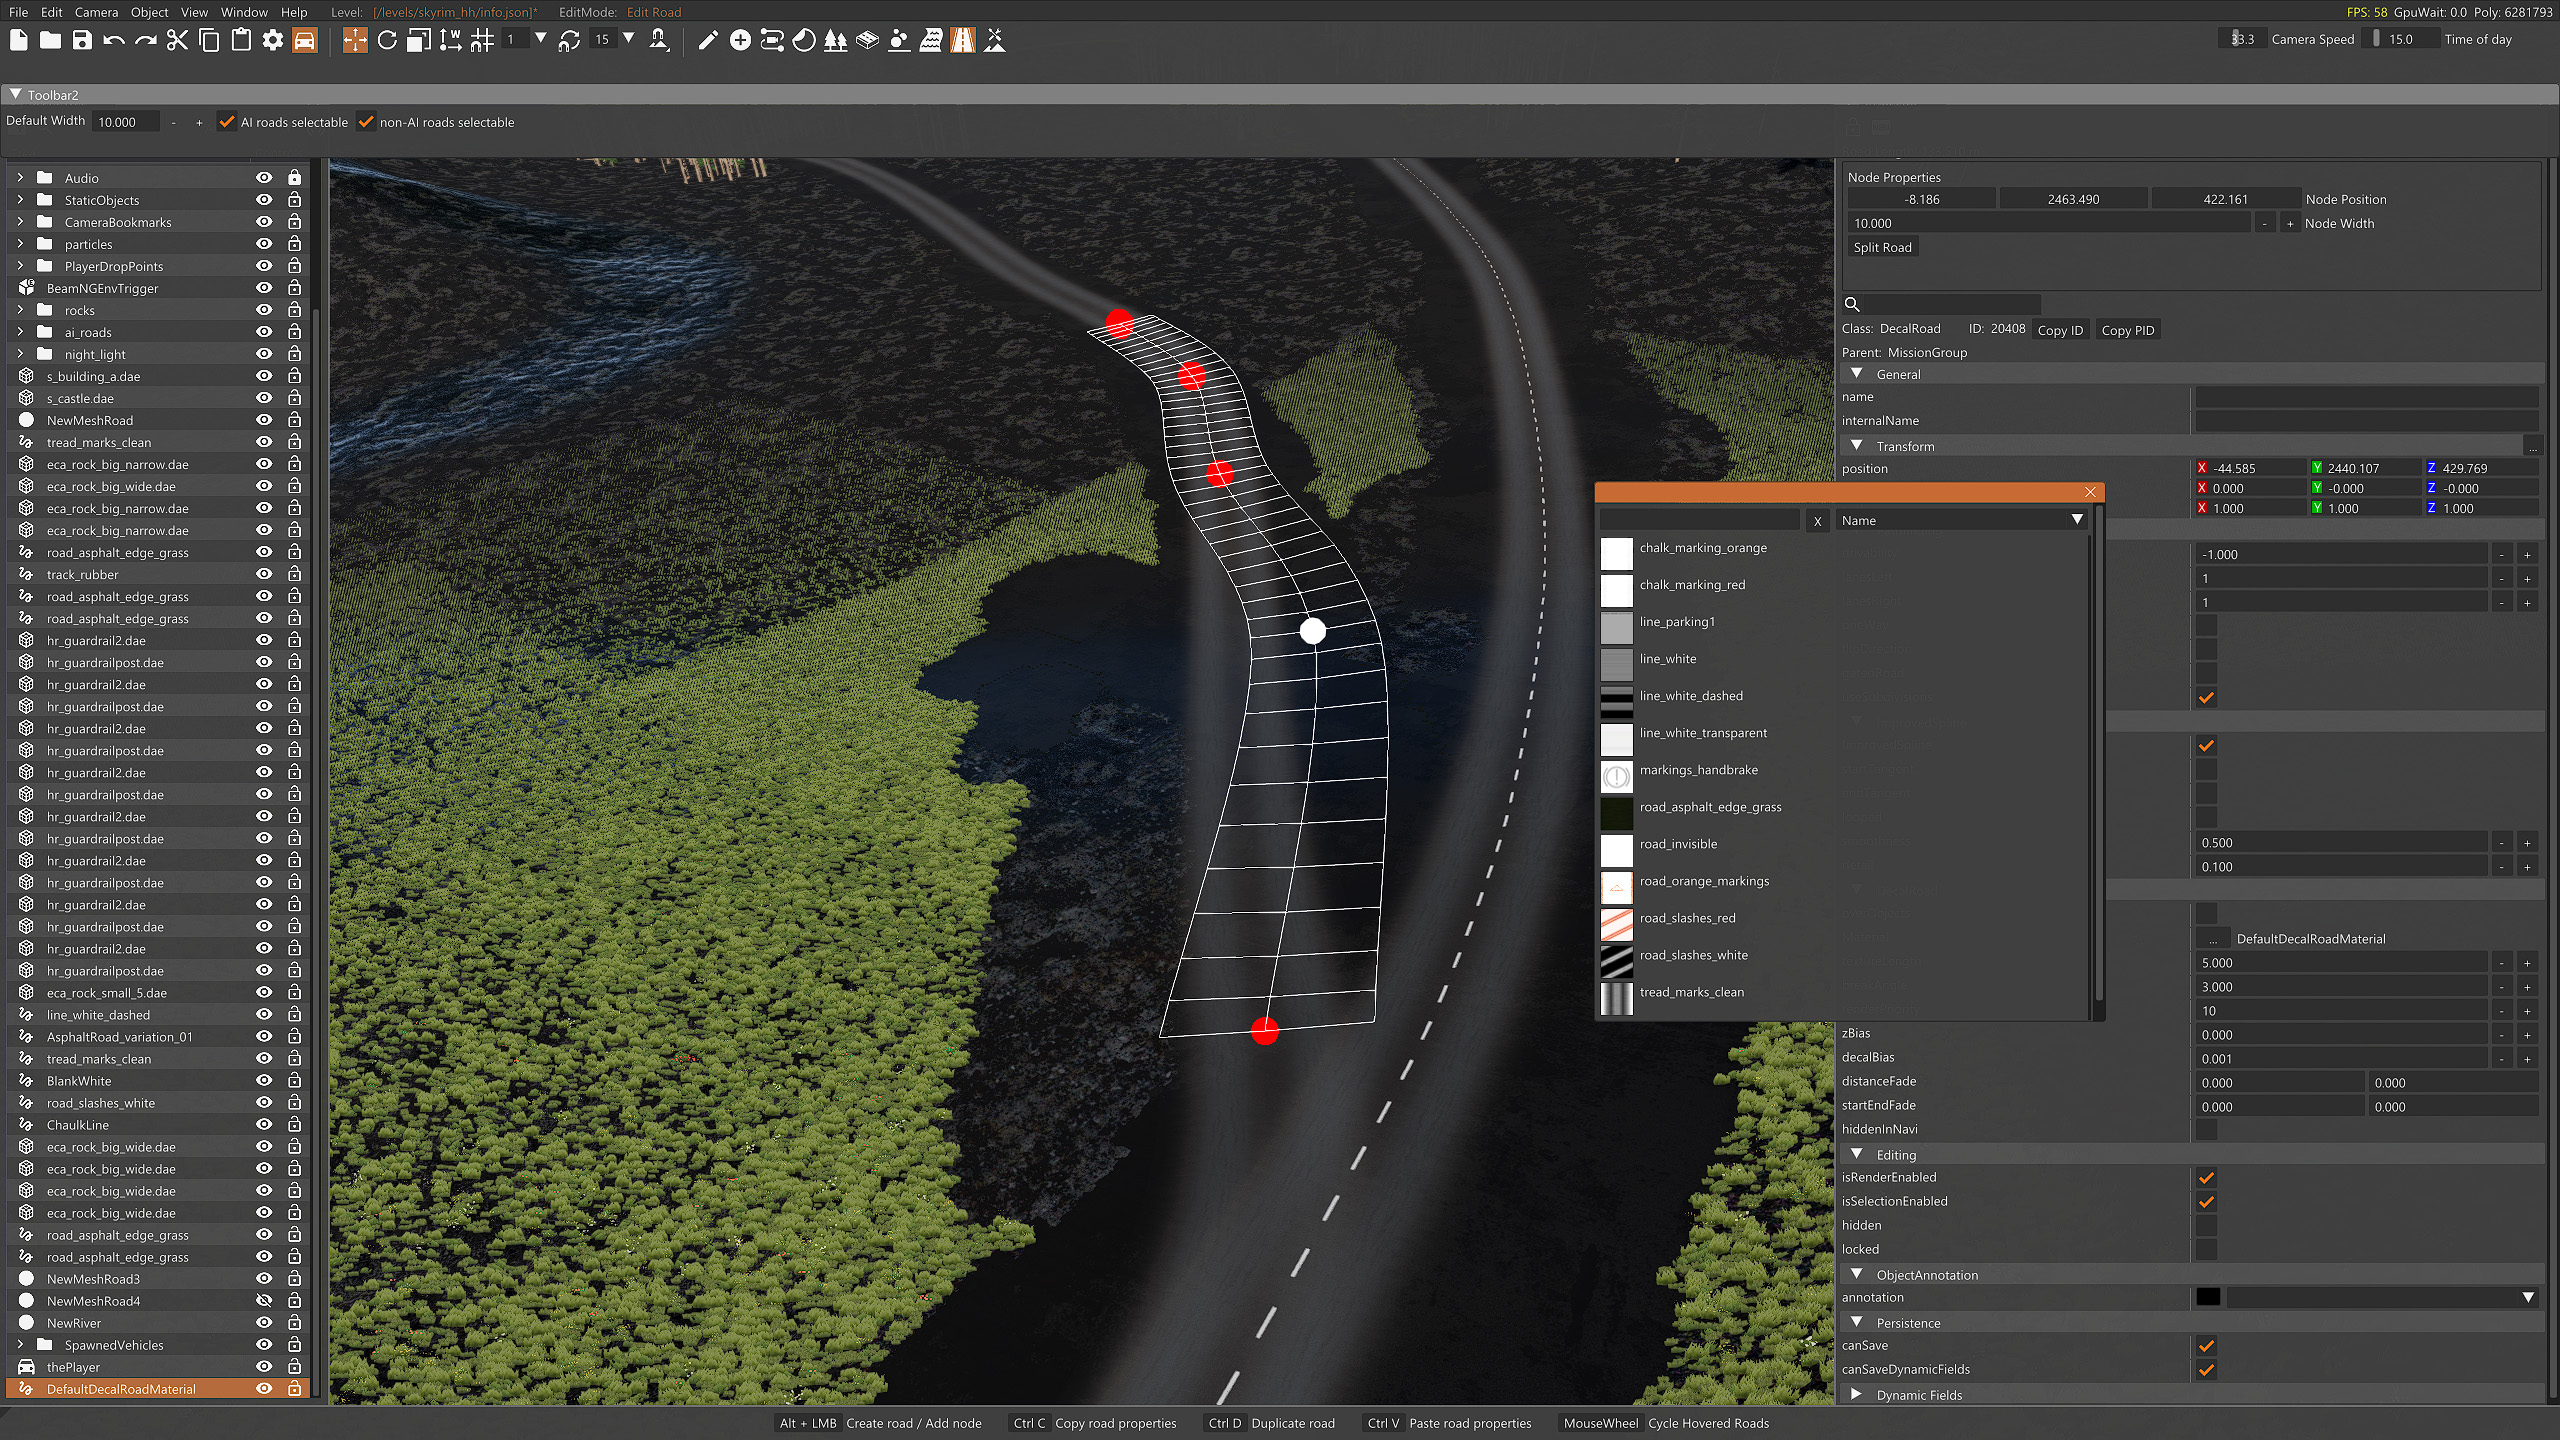Open the Camera menu

96,12
